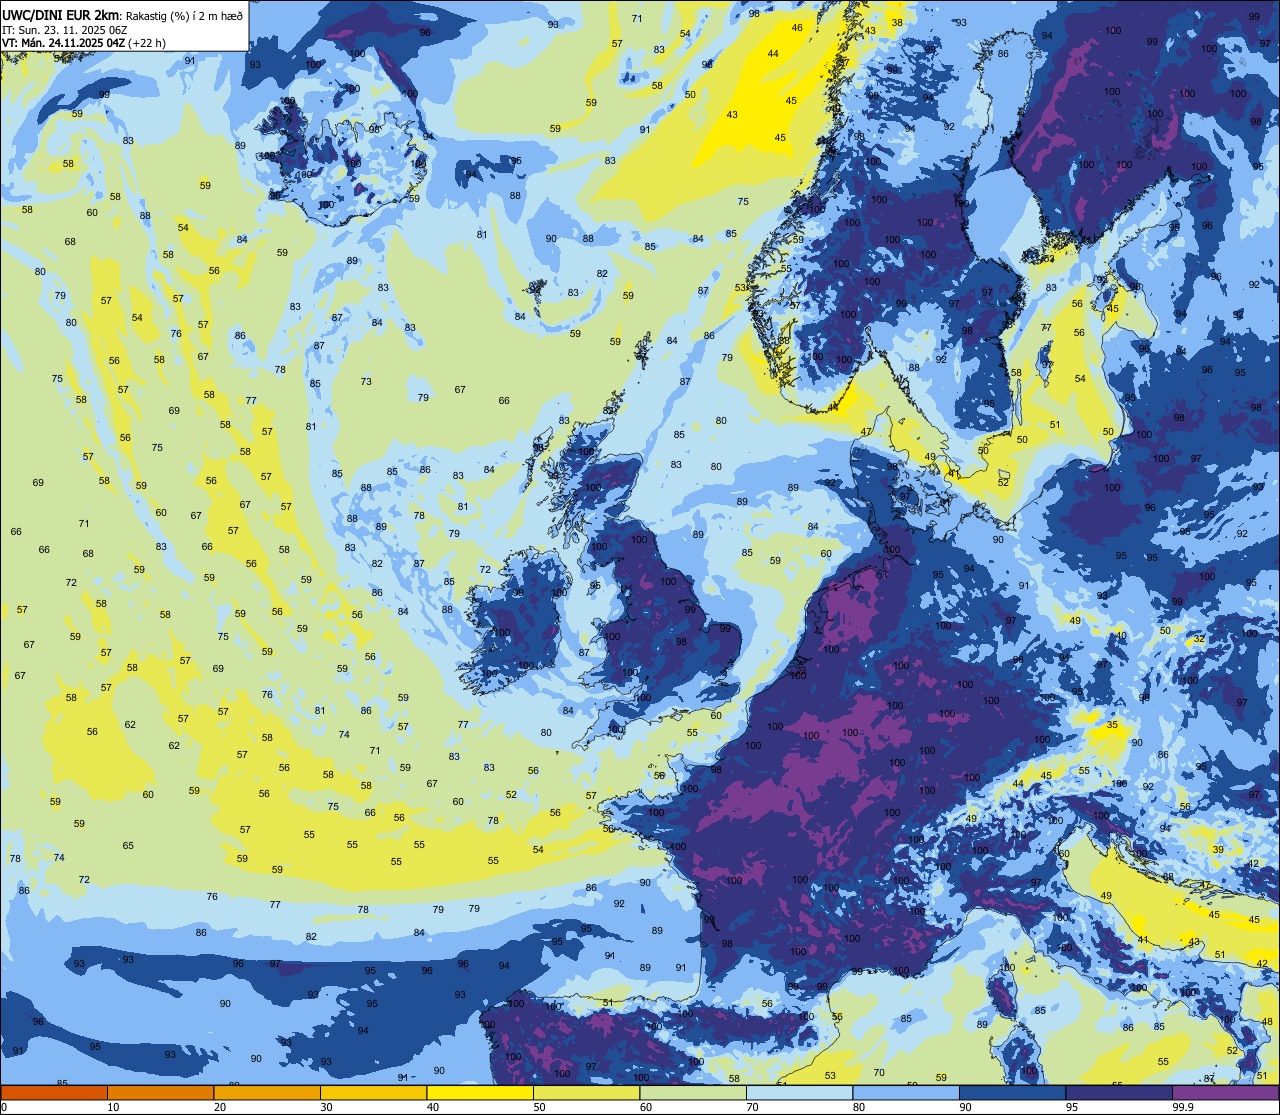Click the '95' tick label on the legend
This screenshot has height=1115, width=1280.
(1072, 1107)
